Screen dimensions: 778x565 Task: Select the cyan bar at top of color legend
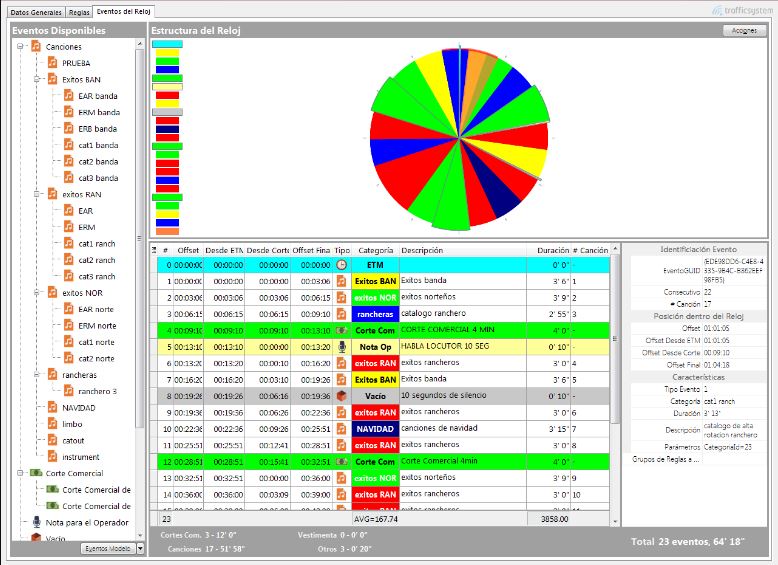pyautogui.click(x=166, y=44)
